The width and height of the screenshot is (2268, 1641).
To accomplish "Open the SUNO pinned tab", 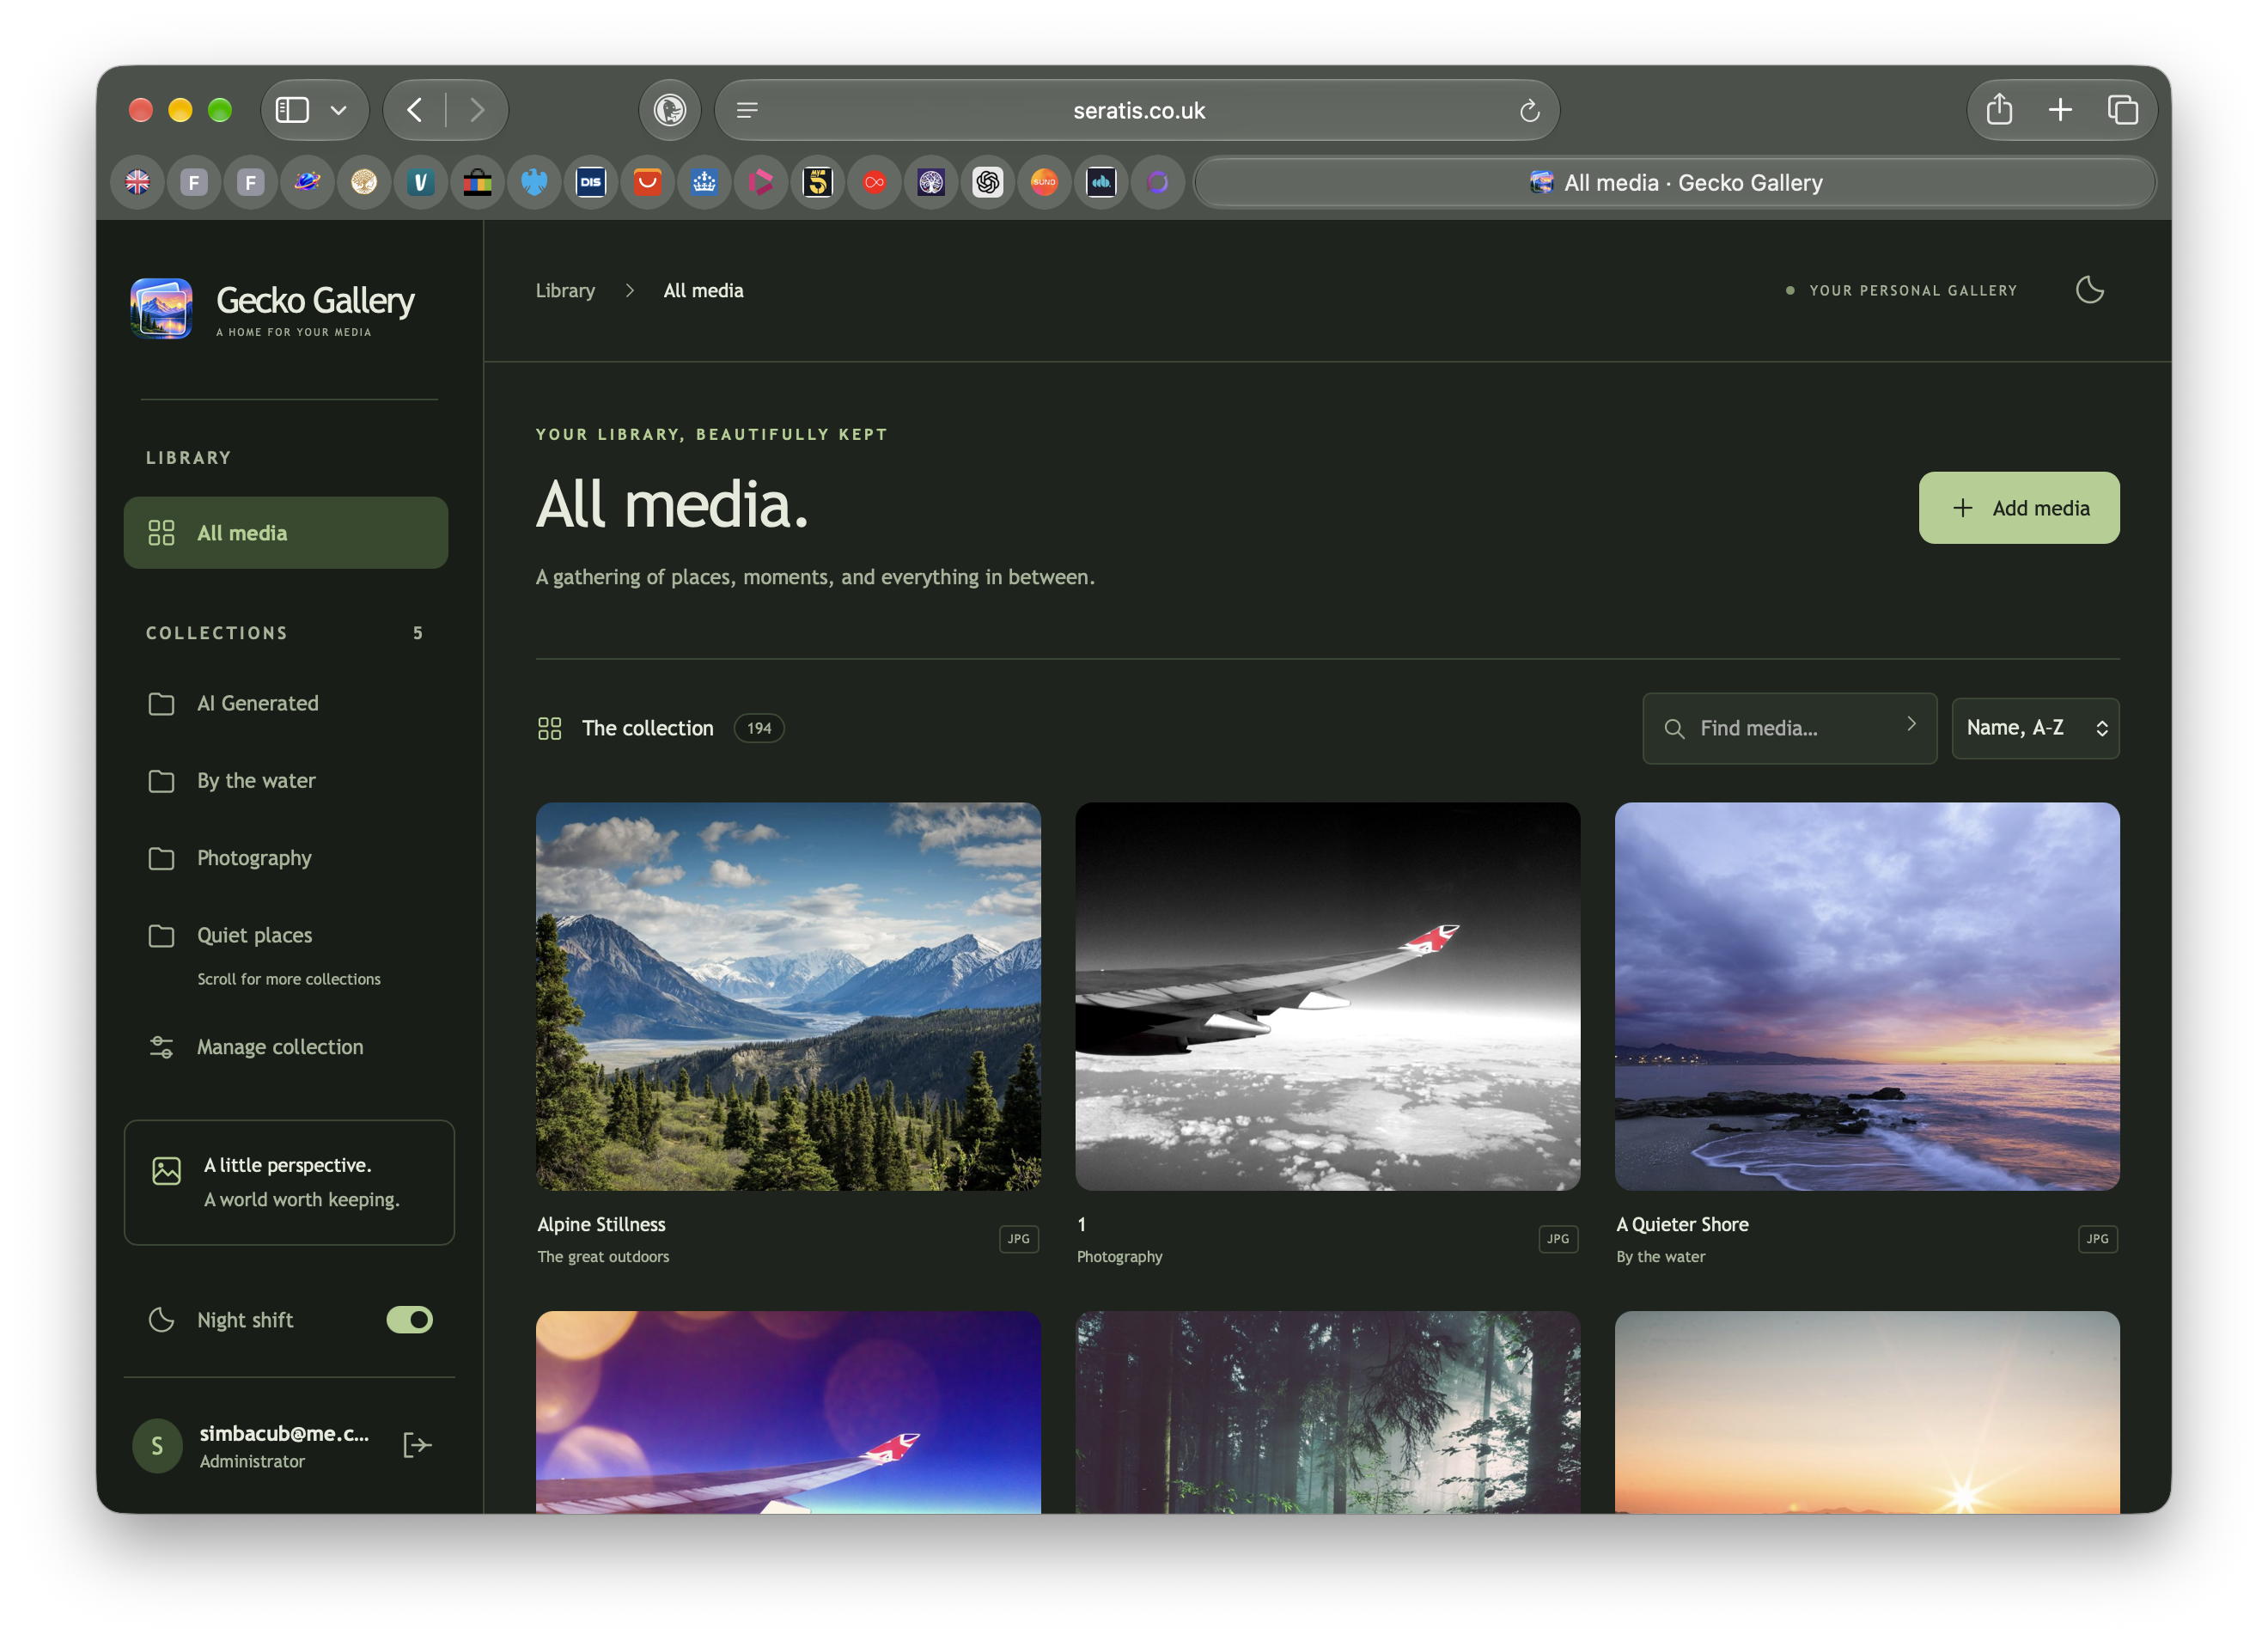I will click(1044, 182).
